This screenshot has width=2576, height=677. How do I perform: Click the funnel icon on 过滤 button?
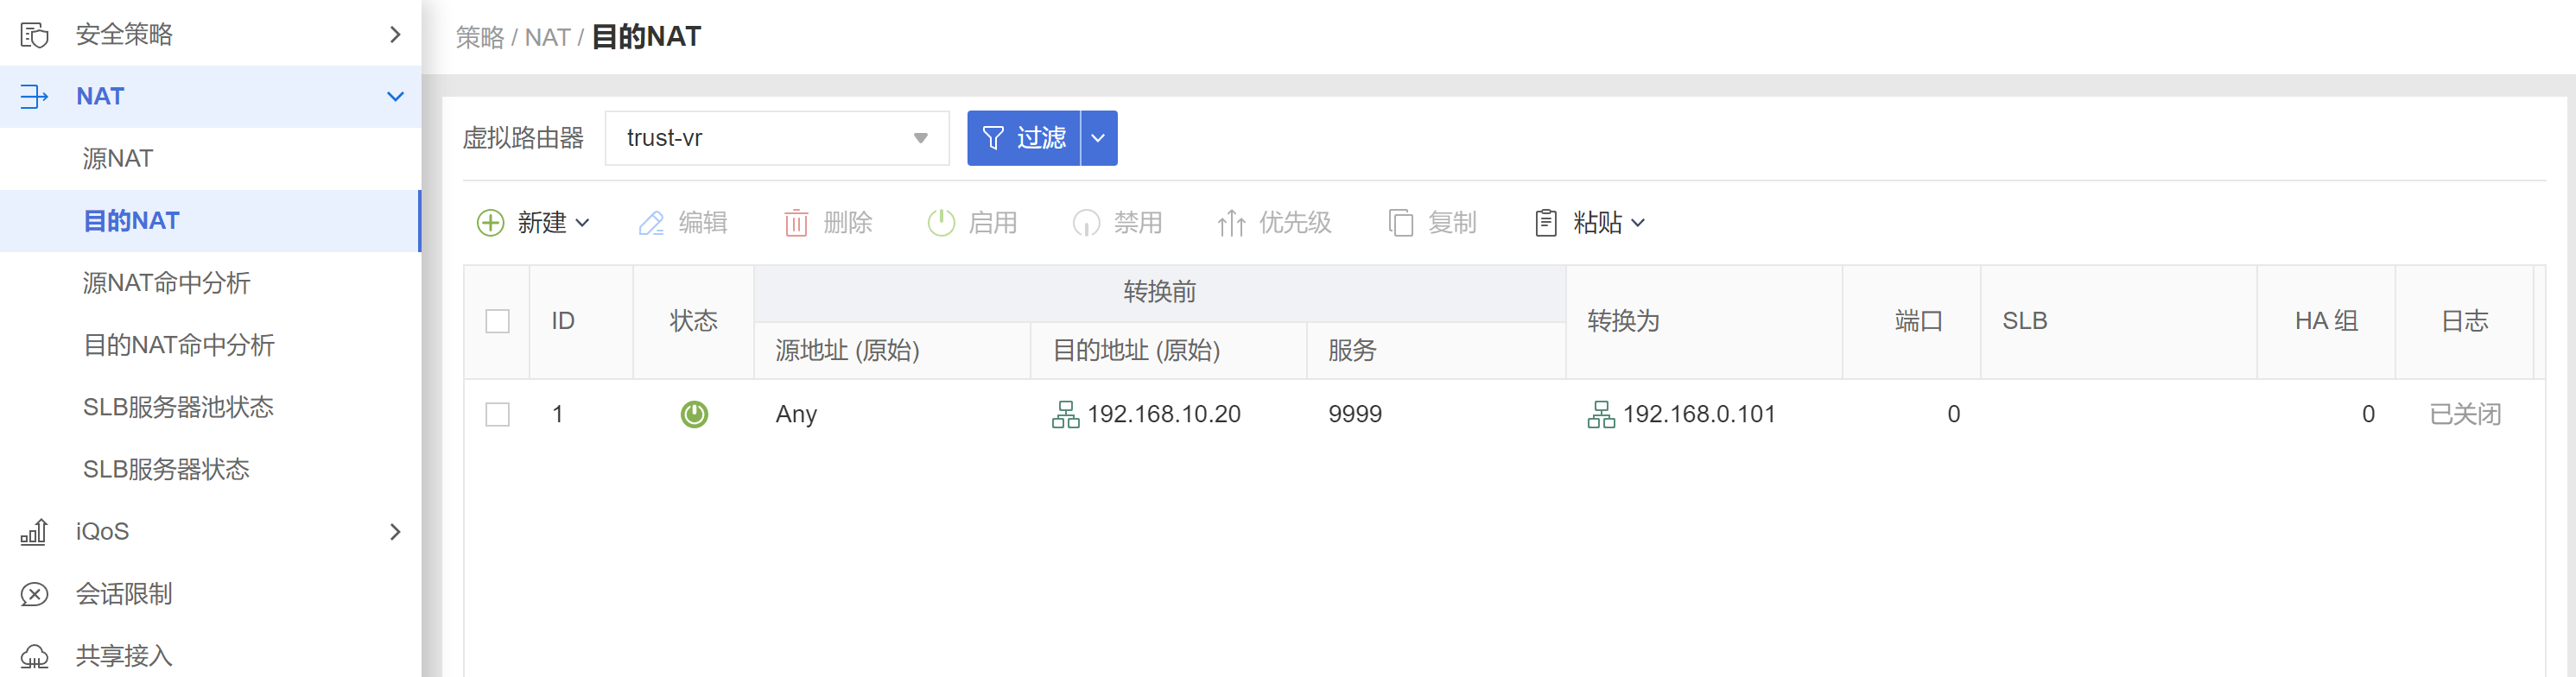point(993,138)
